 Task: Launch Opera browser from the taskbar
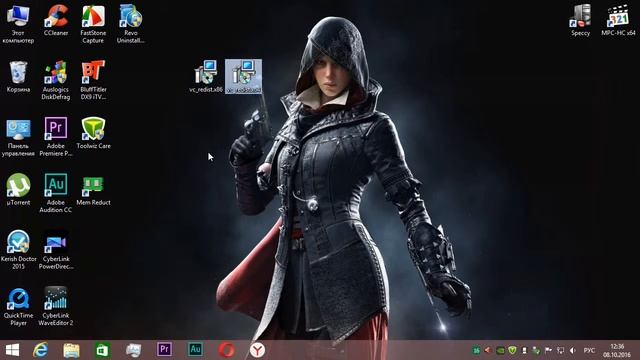[x=226, y=350]
